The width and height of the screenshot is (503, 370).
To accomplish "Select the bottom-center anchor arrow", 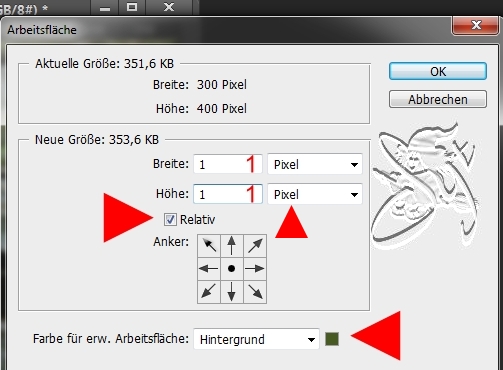I will tap(232, 292).
